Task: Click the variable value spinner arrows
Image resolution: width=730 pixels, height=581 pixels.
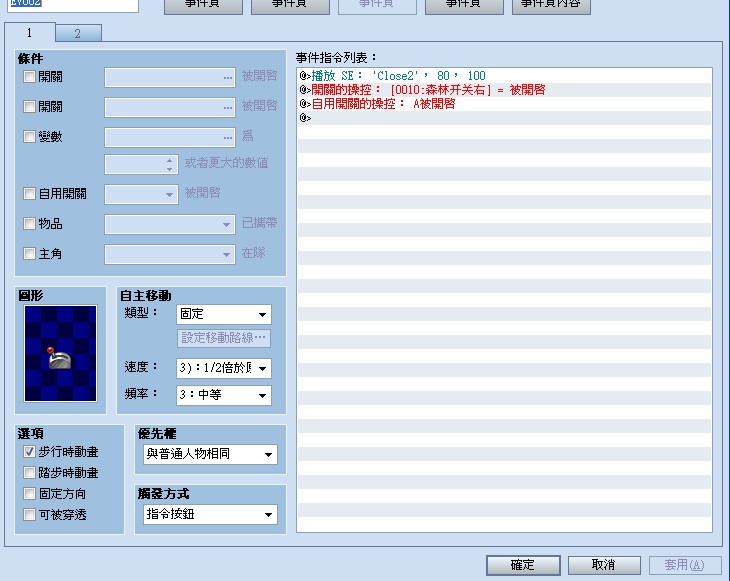Action: (x=170, y=164)
